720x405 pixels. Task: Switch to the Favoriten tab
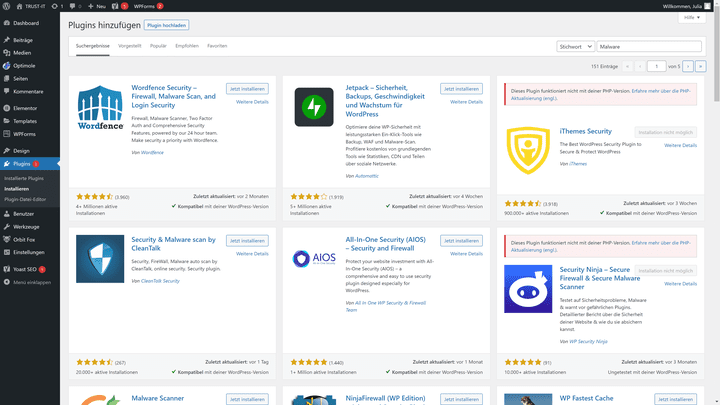pos(217,46)
